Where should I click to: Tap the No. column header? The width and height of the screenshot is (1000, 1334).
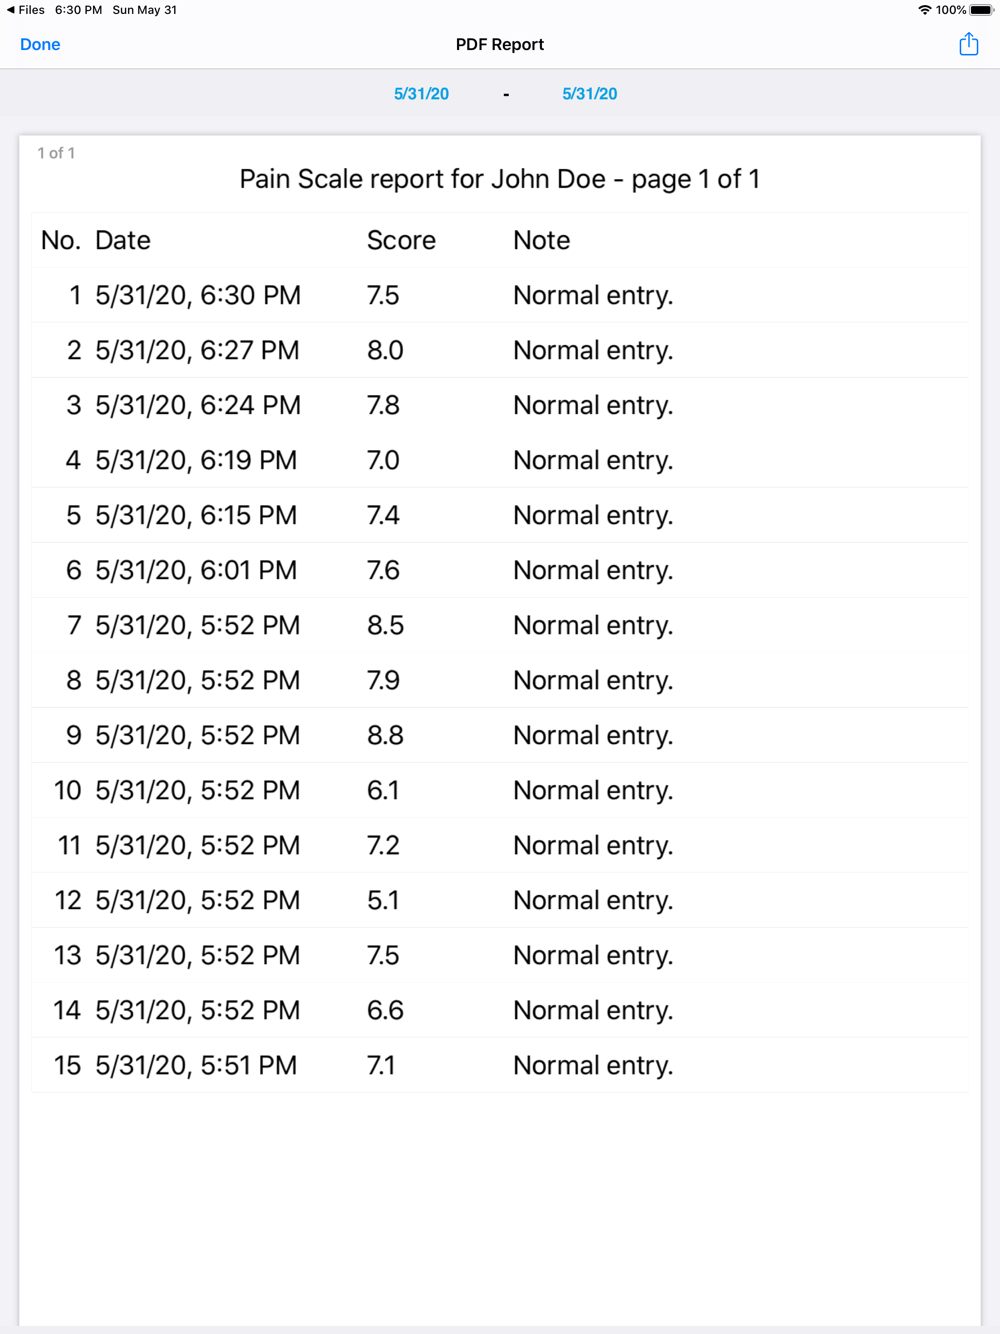point(61,240)
